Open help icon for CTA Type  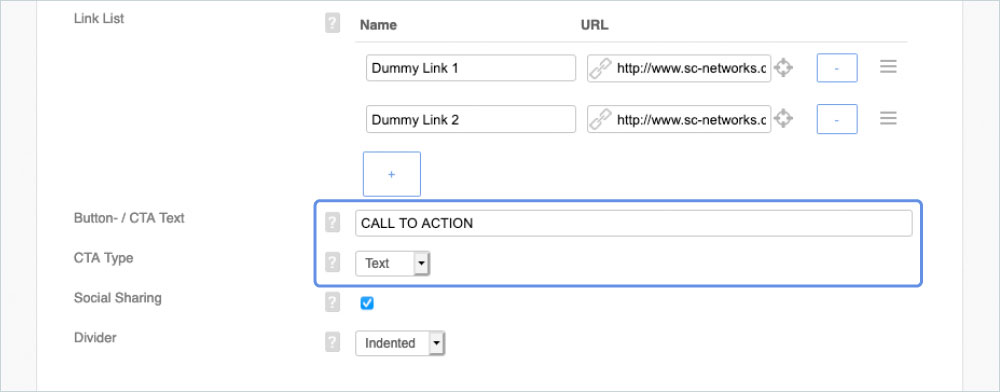(332, 263)
